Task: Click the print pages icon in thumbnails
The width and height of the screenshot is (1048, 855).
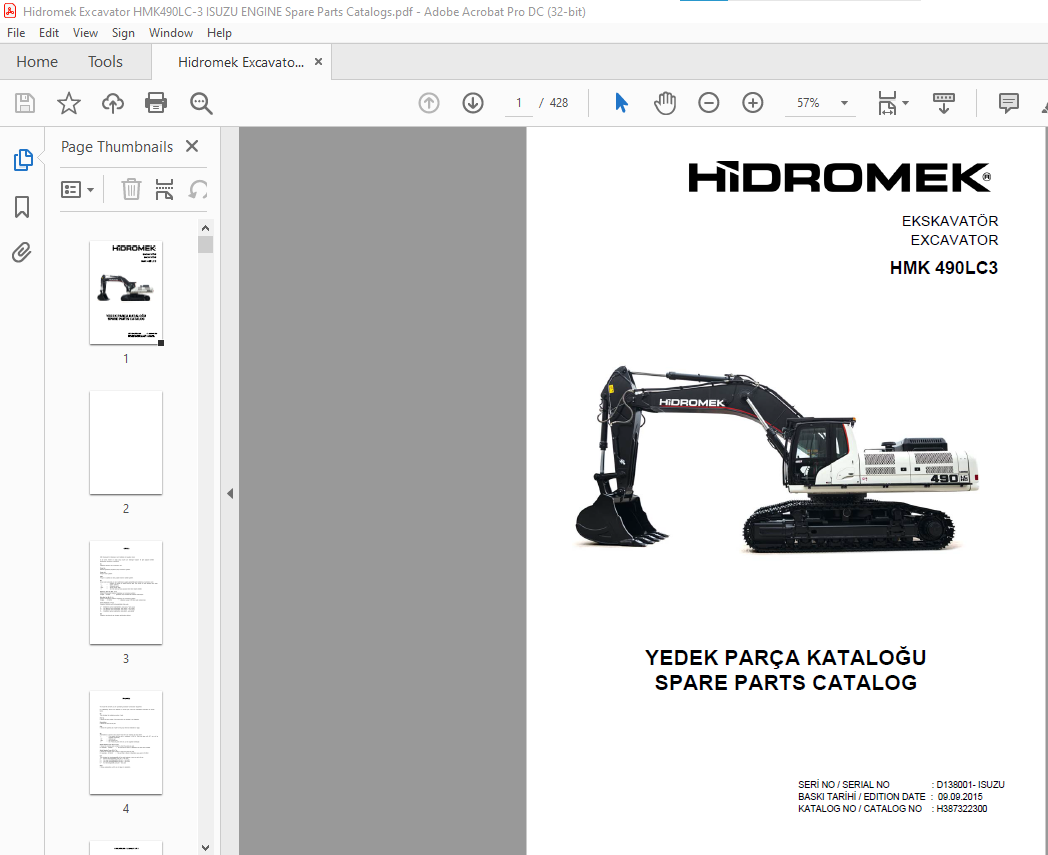Action: [164, 189]
